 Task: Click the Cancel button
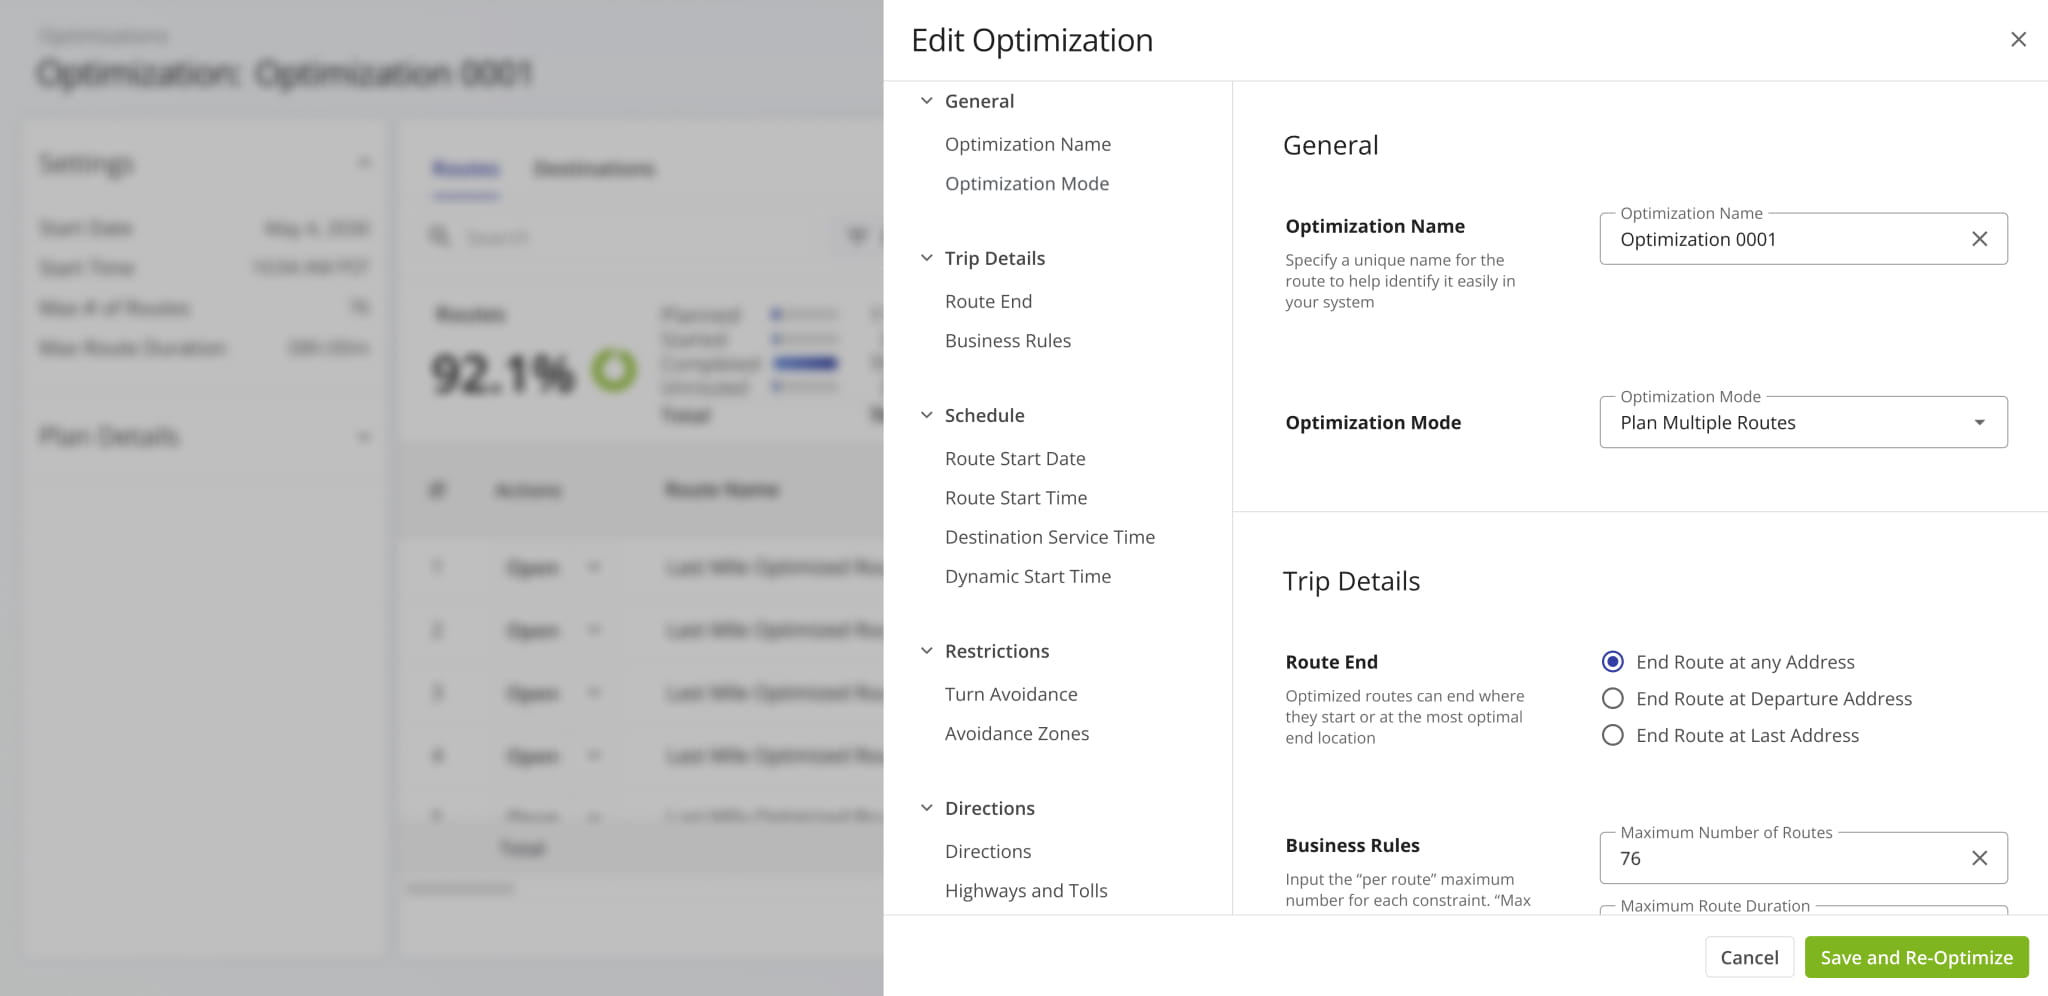coord(1749,957)
